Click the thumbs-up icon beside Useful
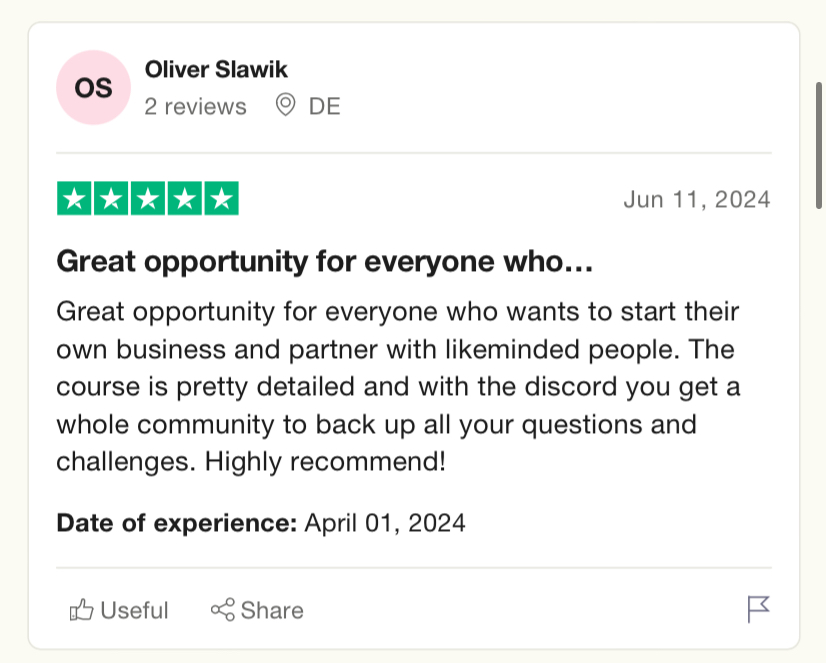The width and height of the screenshot is (828, 663). [x=81, y=610]
